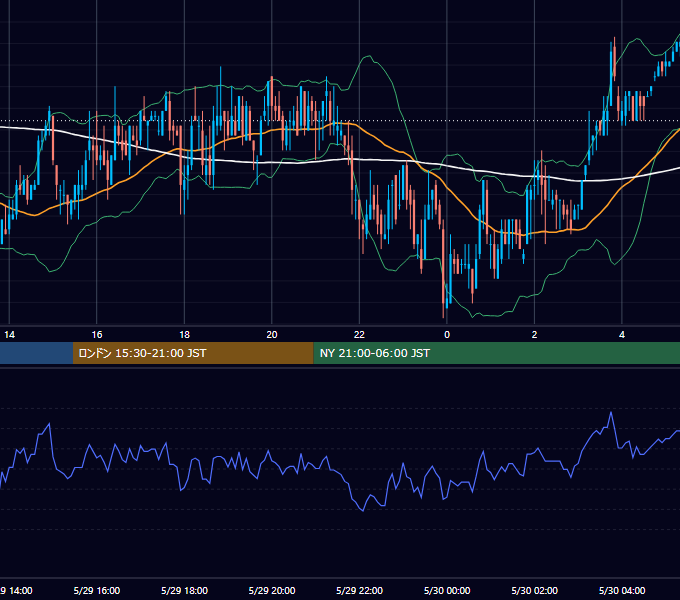The width and height of the screenshot is (680, 600).
Task: Click hour label 0 on price chart axis
Action: (x=447, y=335)
